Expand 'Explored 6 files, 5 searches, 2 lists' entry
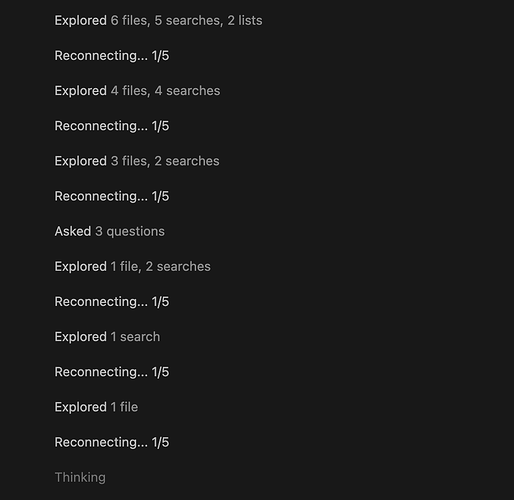 coord(158,21)
